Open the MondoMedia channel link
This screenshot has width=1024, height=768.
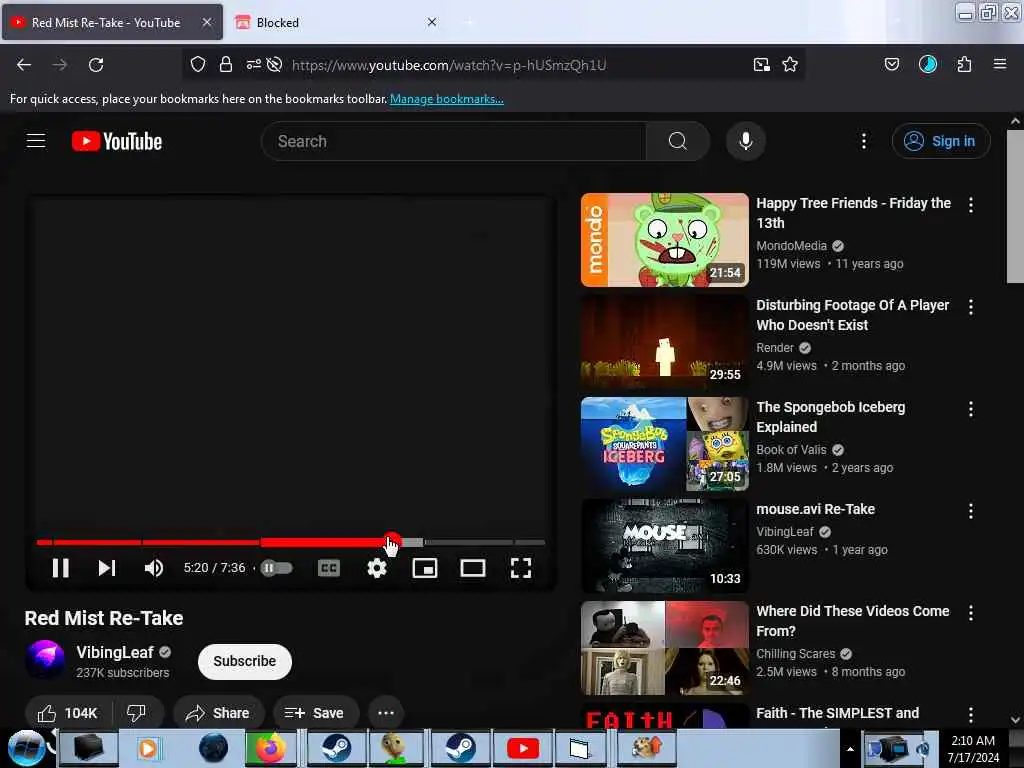792,246
